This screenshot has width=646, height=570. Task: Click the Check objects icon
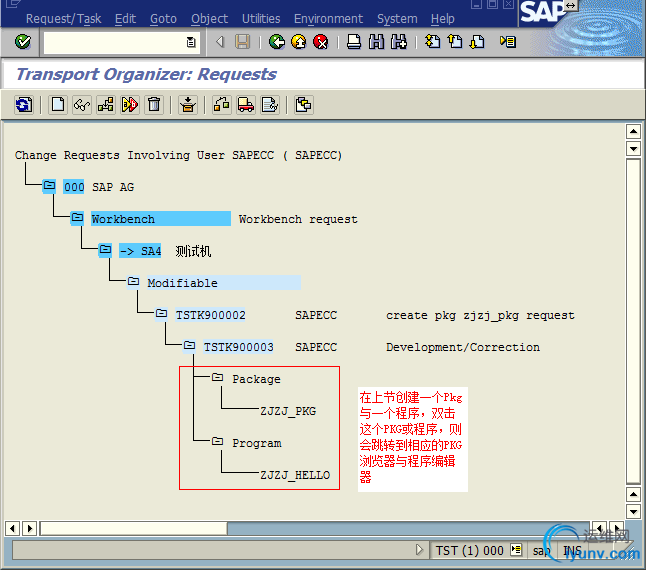tap(130, 105)
